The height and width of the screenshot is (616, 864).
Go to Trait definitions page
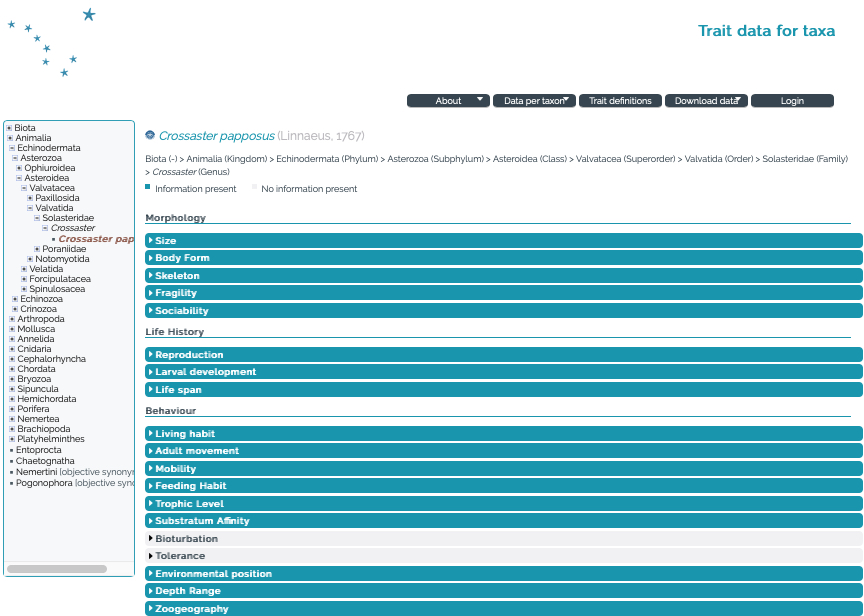click(620, 101)
